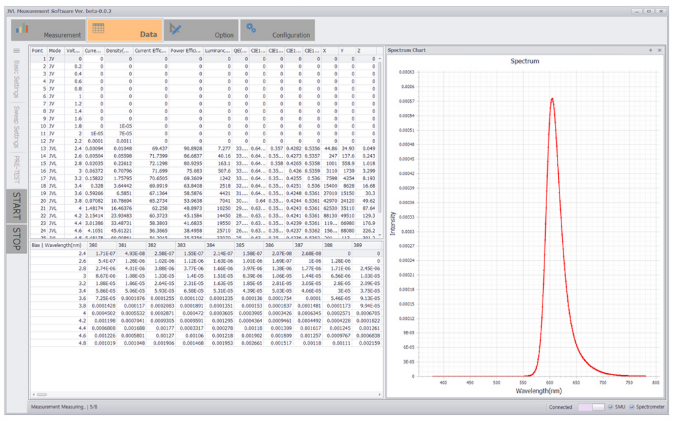Click the Z column header
The width and height of the screenshot is (675, 421).
366,51
